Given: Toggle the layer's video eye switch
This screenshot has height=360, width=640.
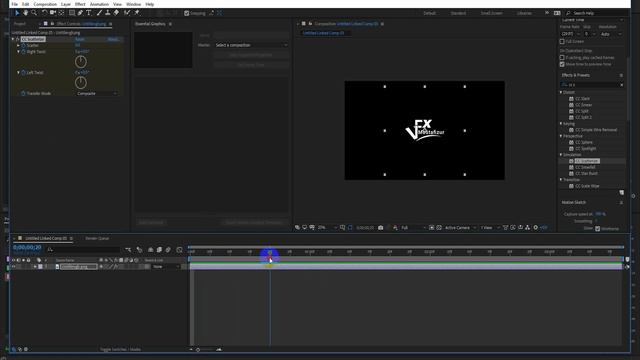Looking at the screenshot, I should [13, 267].
